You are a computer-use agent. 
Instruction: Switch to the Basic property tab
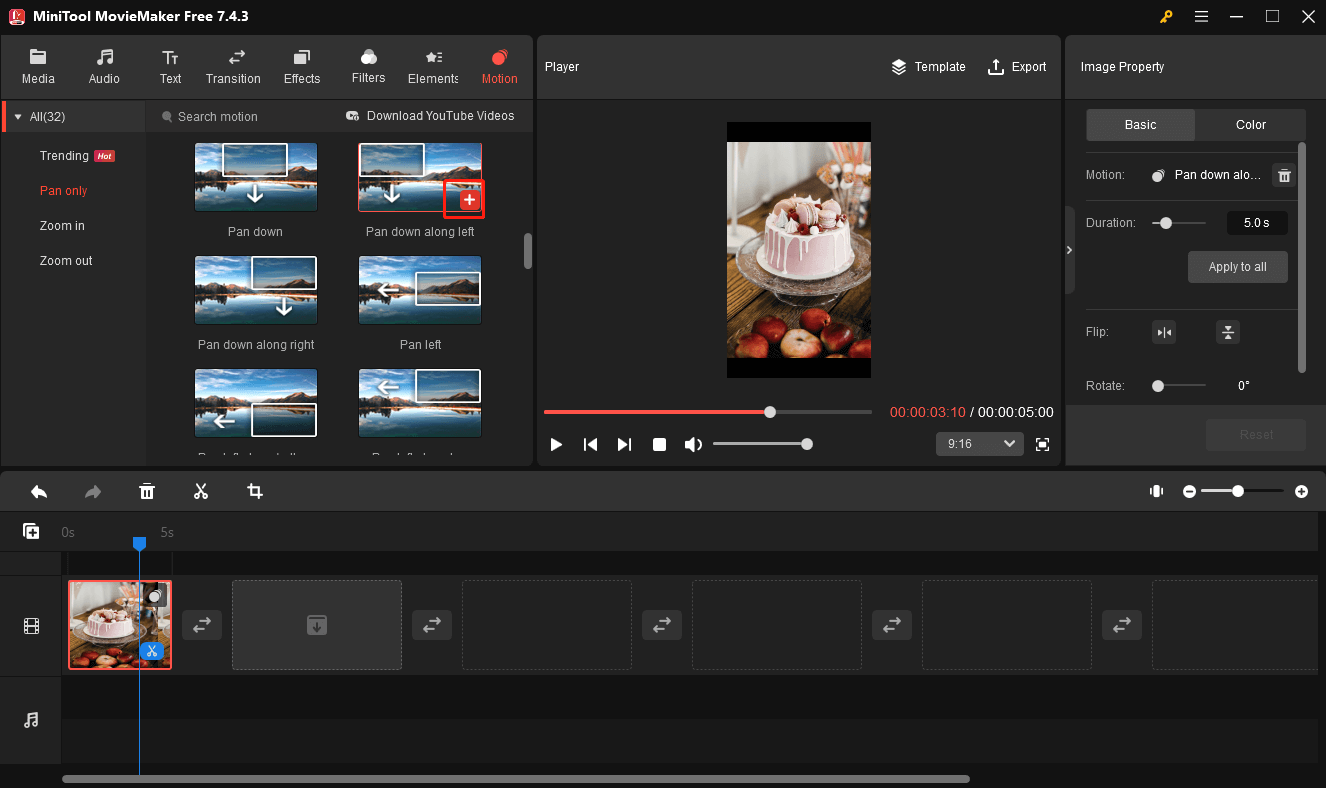[x=1140, y=125]
